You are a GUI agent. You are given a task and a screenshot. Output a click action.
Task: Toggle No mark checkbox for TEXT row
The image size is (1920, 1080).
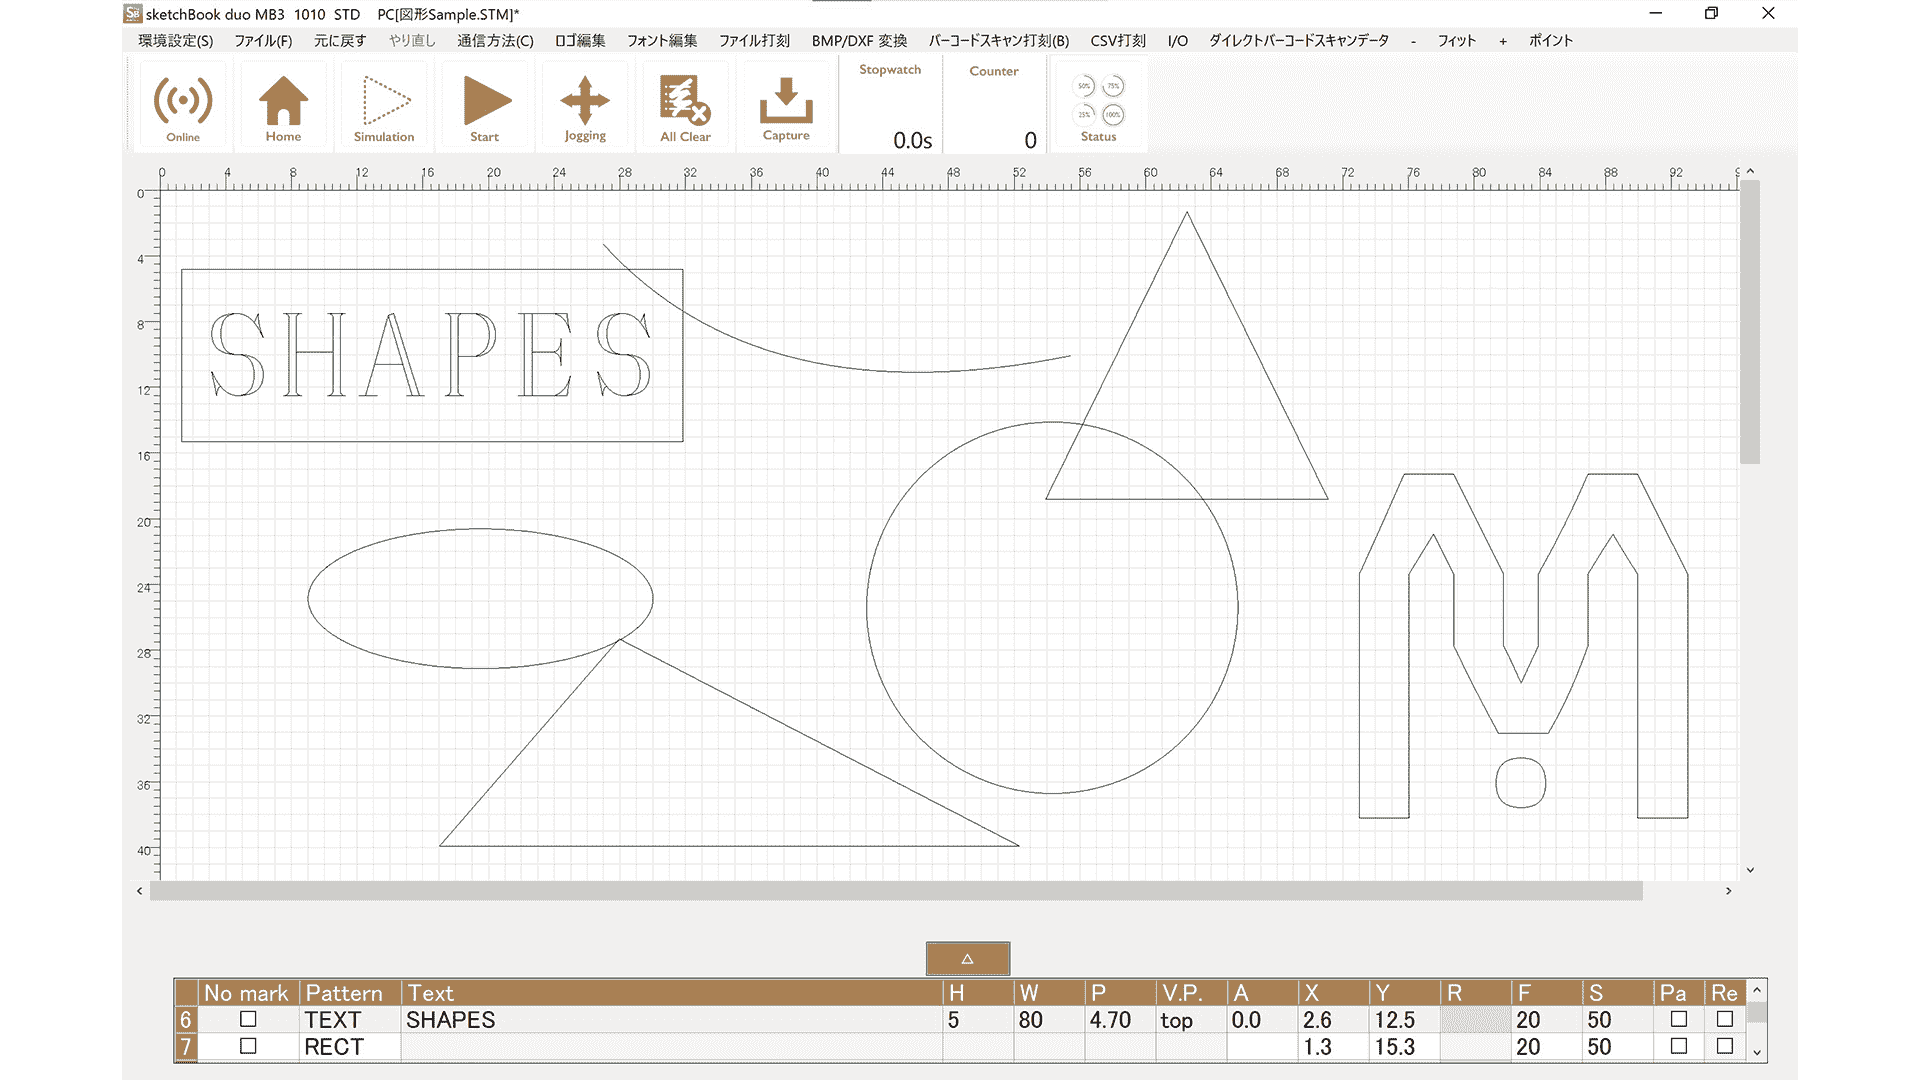[x=248, y=1019]
